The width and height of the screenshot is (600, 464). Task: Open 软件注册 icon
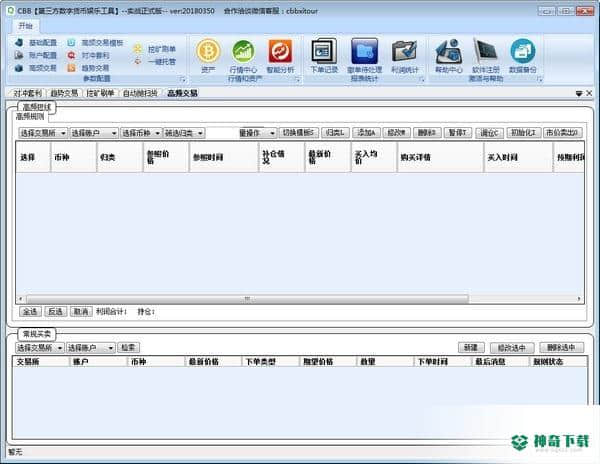coord(486,56)
